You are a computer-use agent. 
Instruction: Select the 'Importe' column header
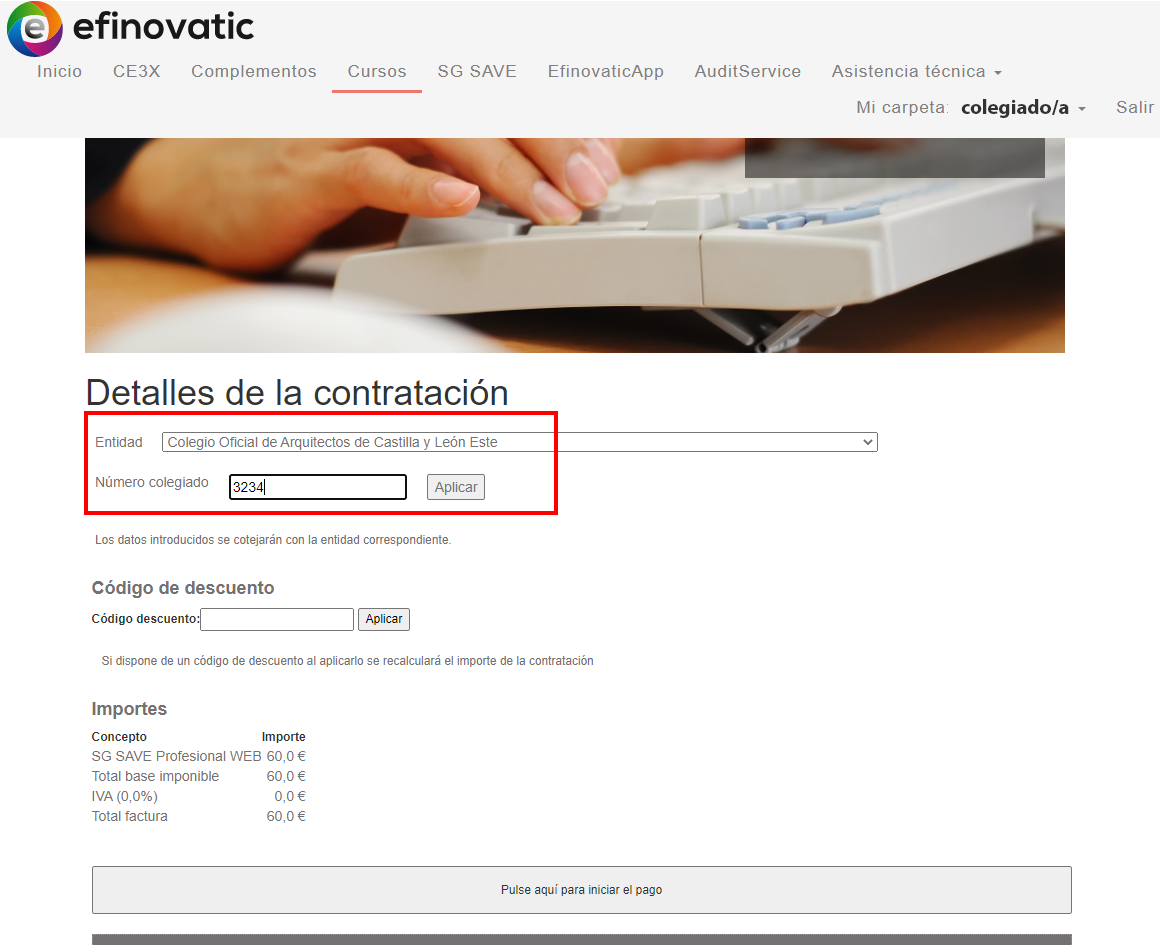(283, 737)
